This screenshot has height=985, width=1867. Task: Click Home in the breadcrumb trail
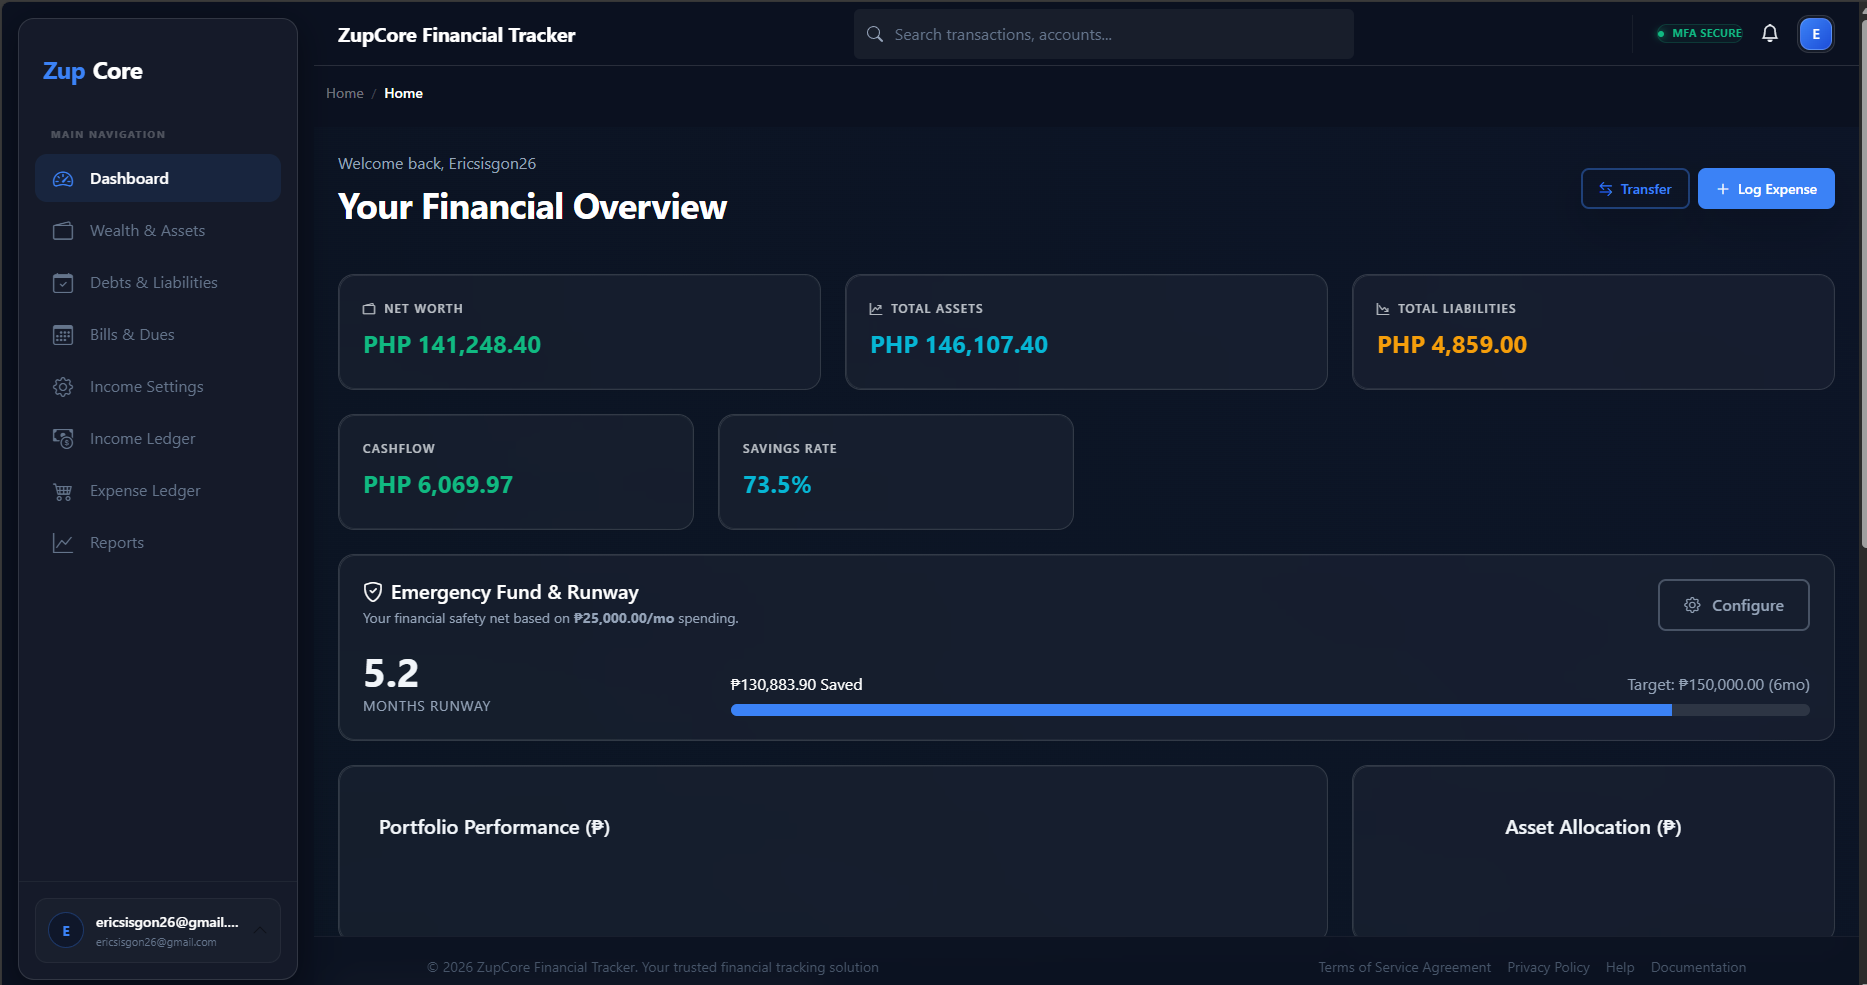pyautogui.click(x=344, y=92)
